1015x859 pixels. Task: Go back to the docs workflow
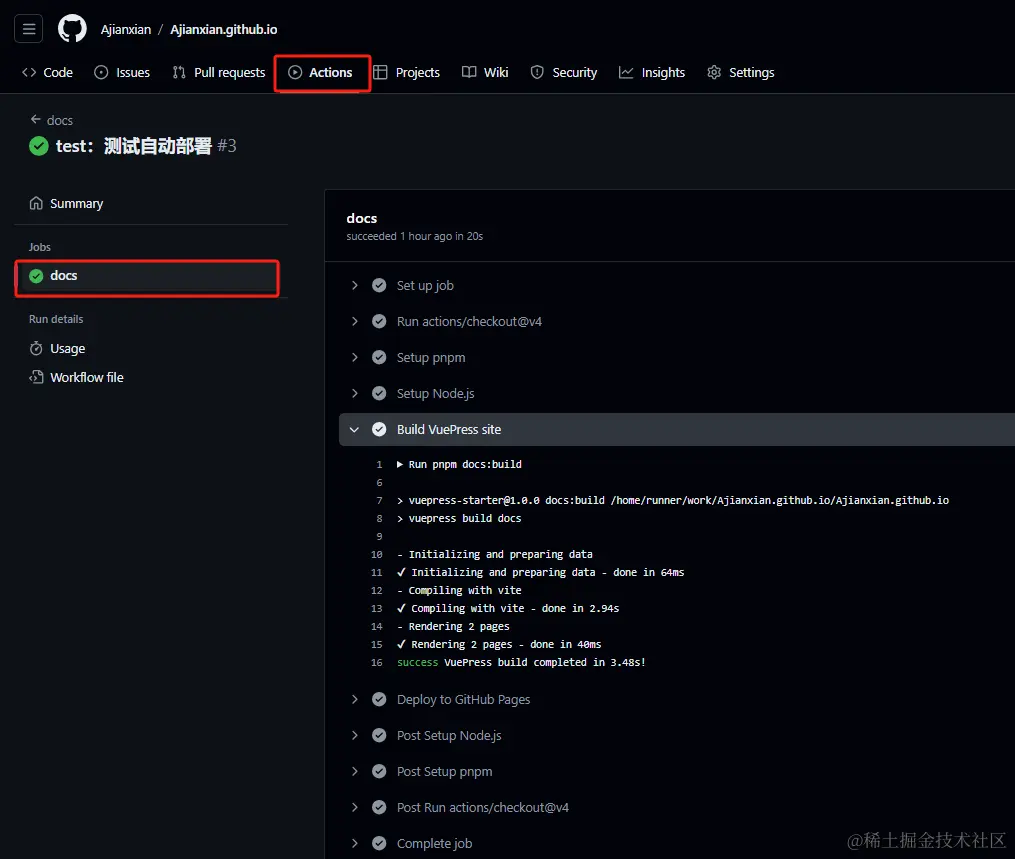51,120
